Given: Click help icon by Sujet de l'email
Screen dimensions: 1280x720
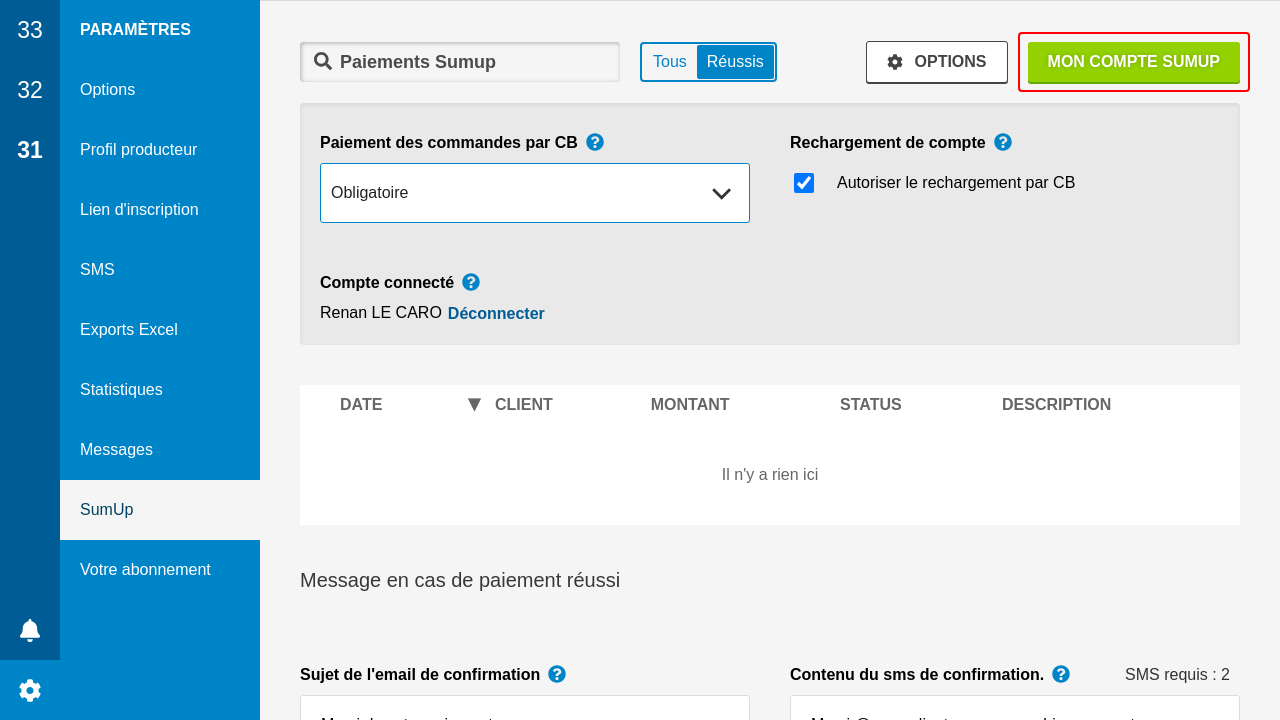Looking at the screenshot, I should pyautogui.click(x=557, y=674).
